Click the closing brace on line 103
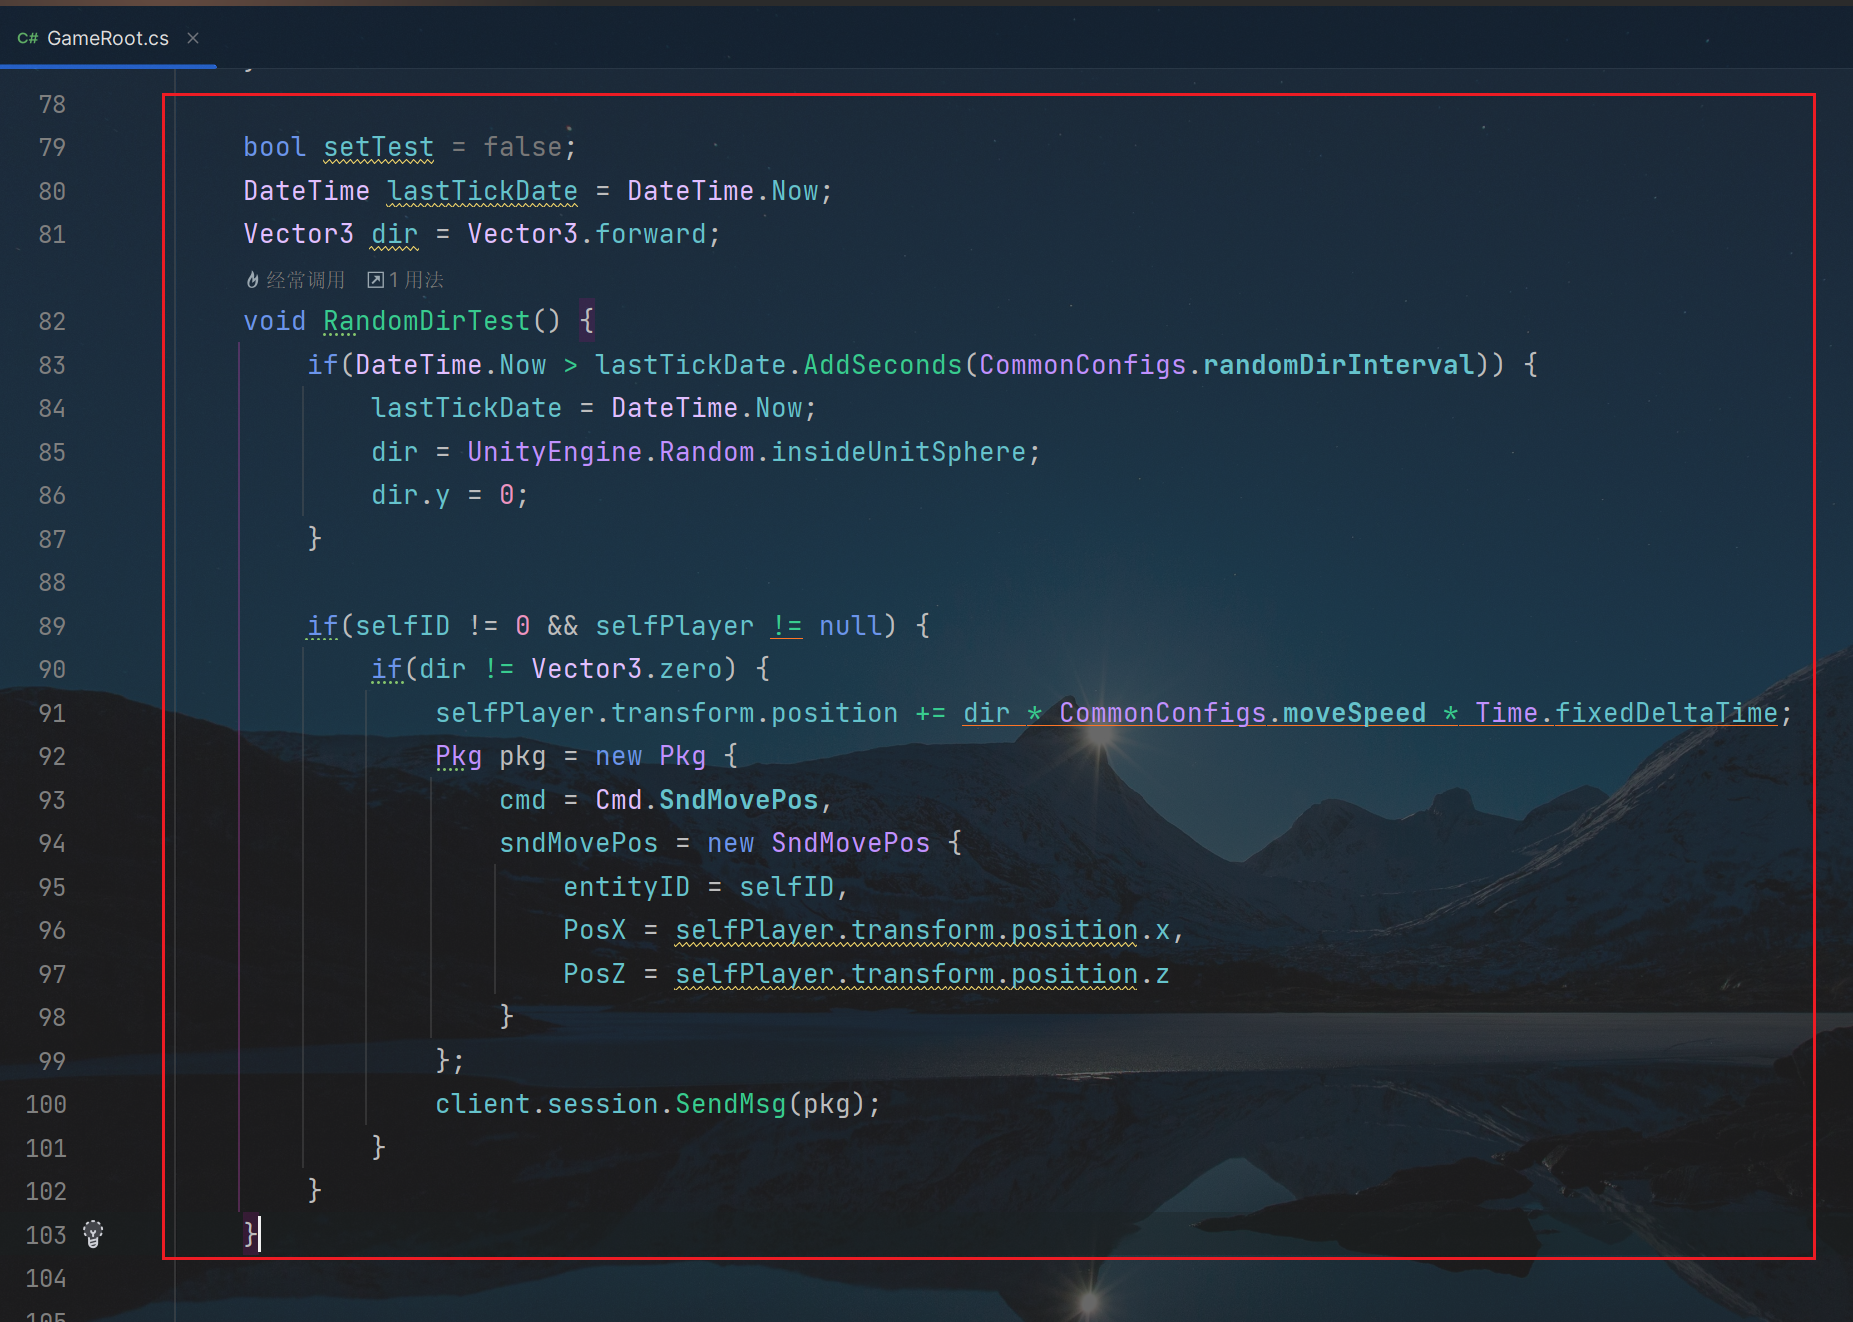This screenshot has height=1322, width=1853. click(250, 1234)
